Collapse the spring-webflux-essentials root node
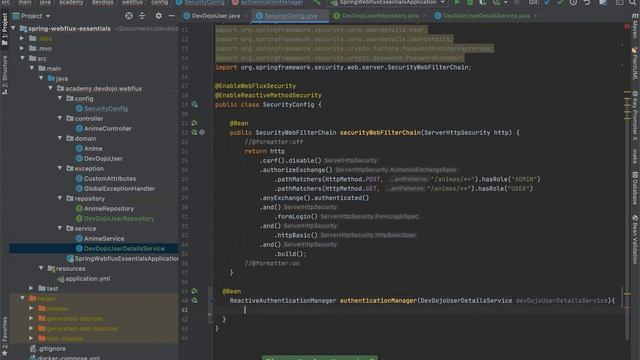This screenshot has width=640, height=360. 13,28
